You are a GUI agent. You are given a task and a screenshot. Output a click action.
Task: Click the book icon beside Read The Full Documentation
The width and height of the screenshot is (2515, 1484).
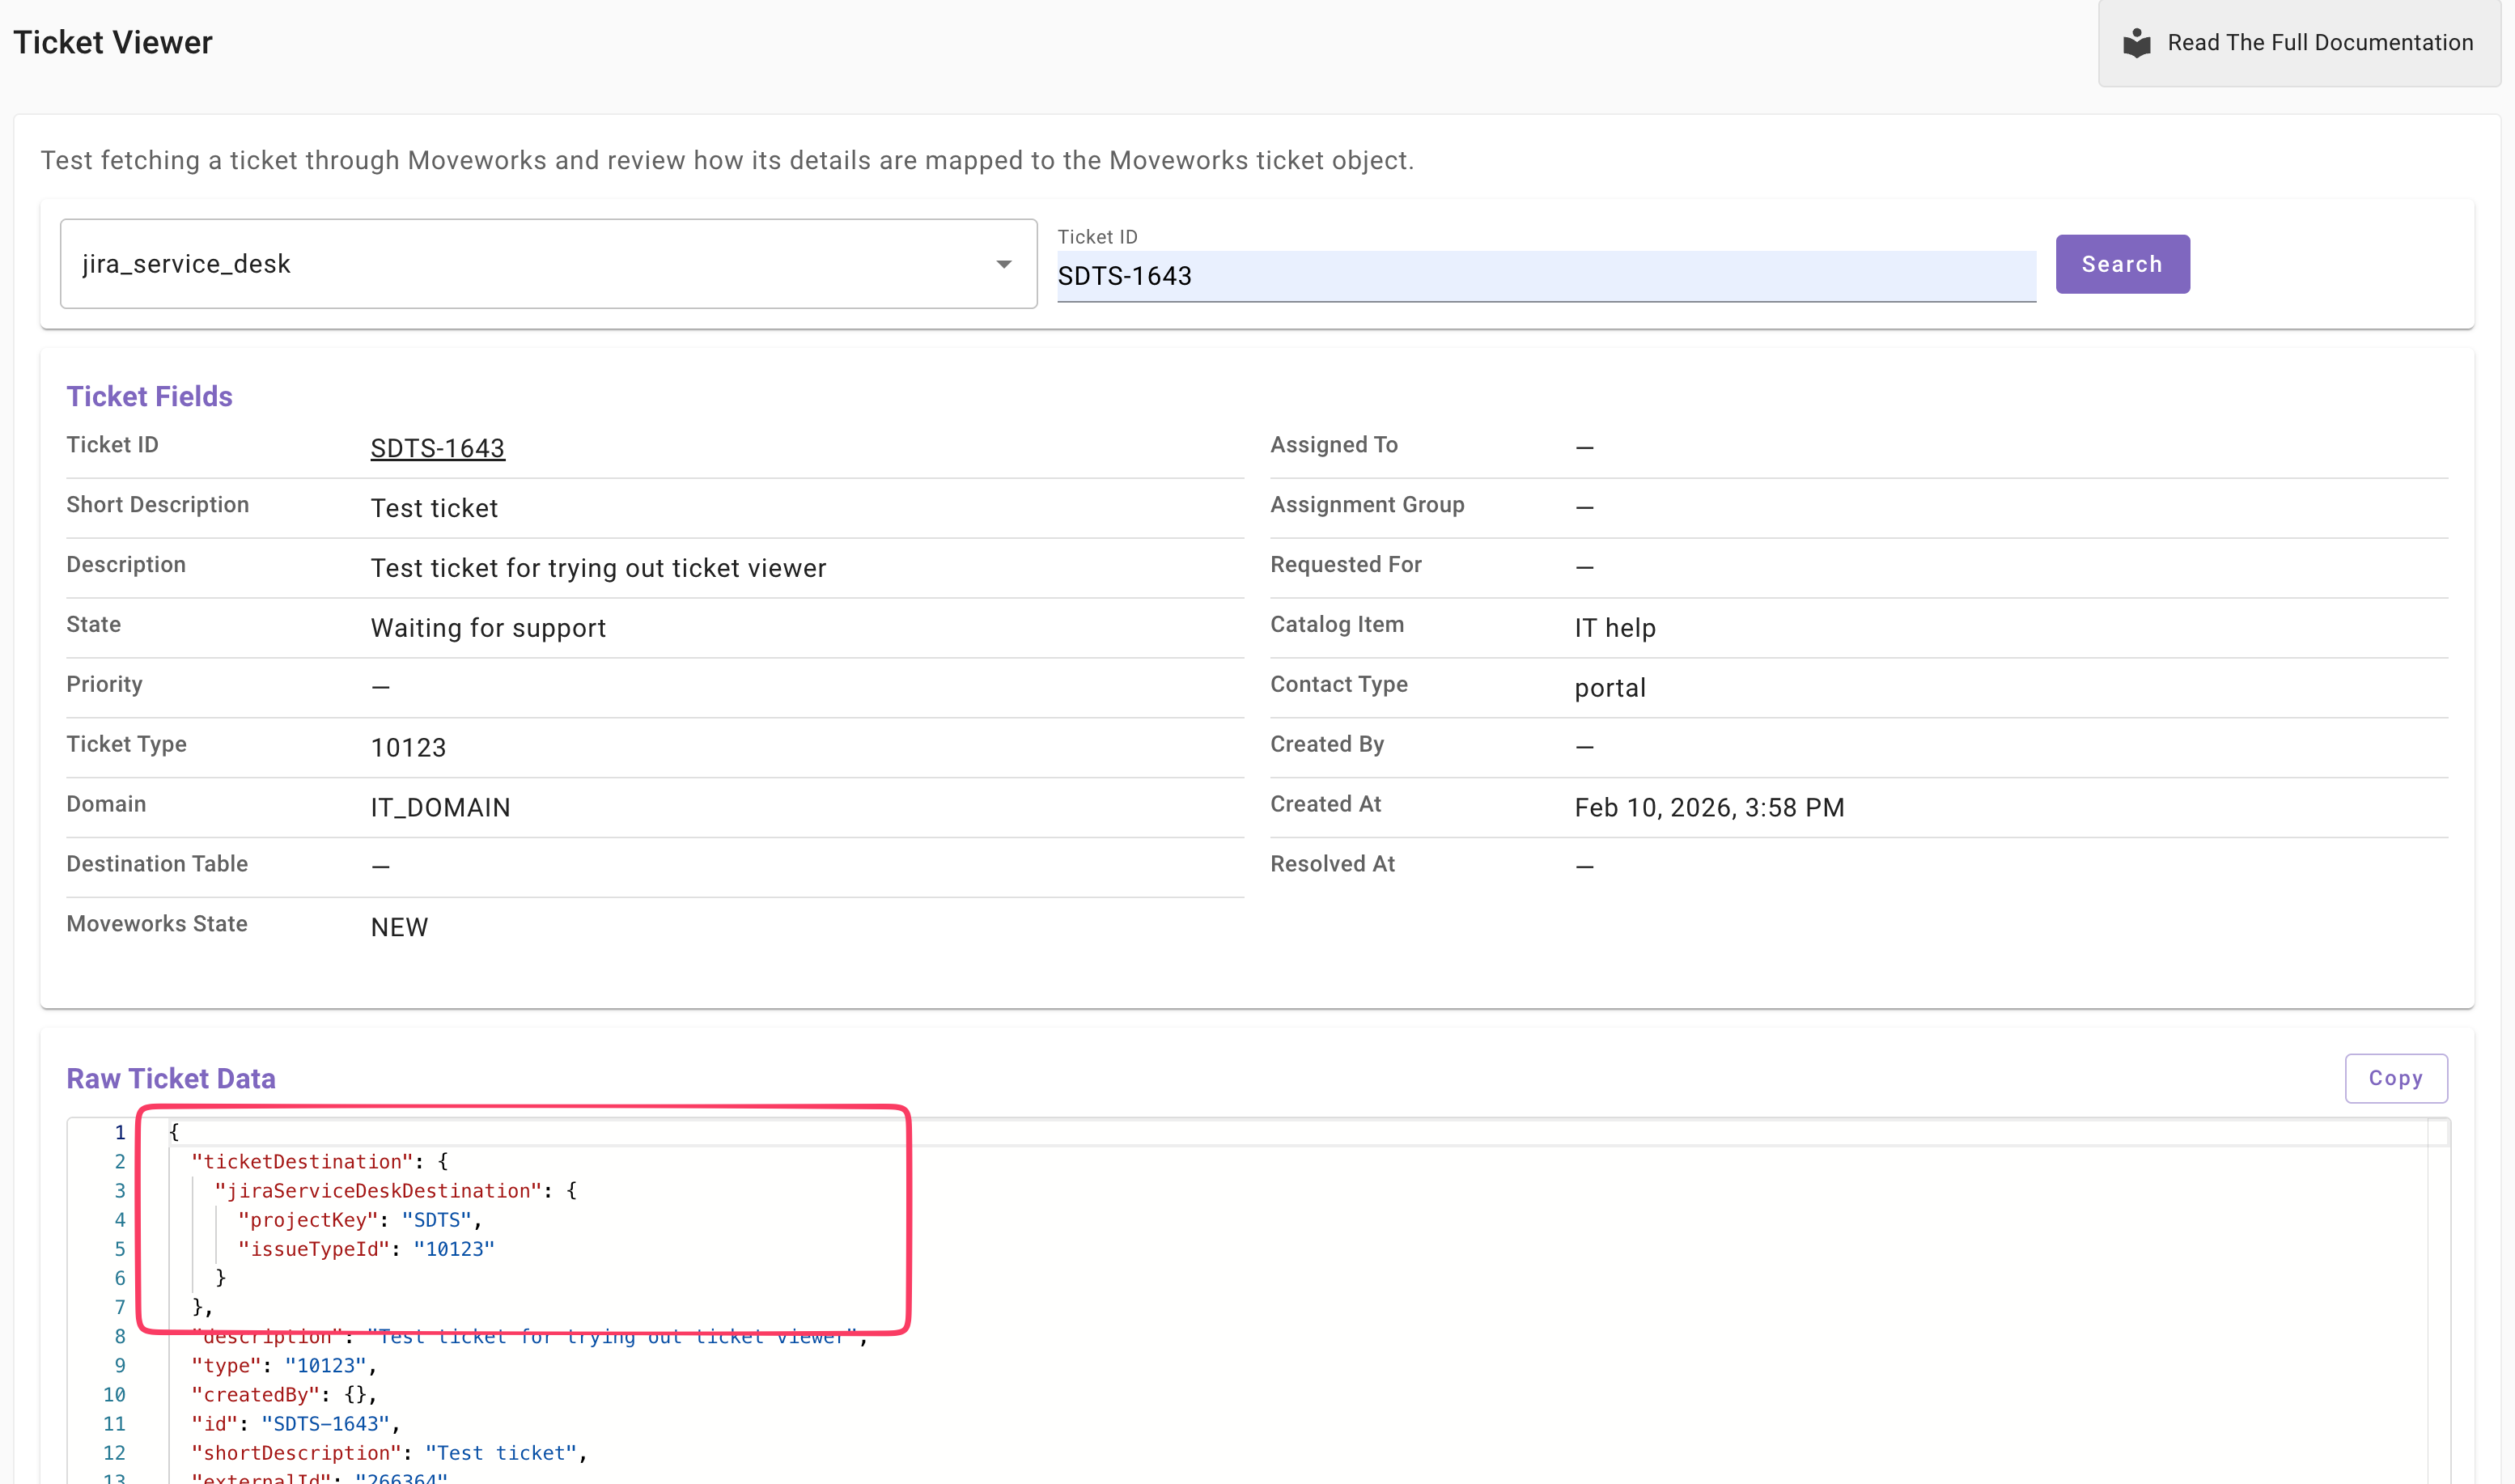click(2136, 43)
